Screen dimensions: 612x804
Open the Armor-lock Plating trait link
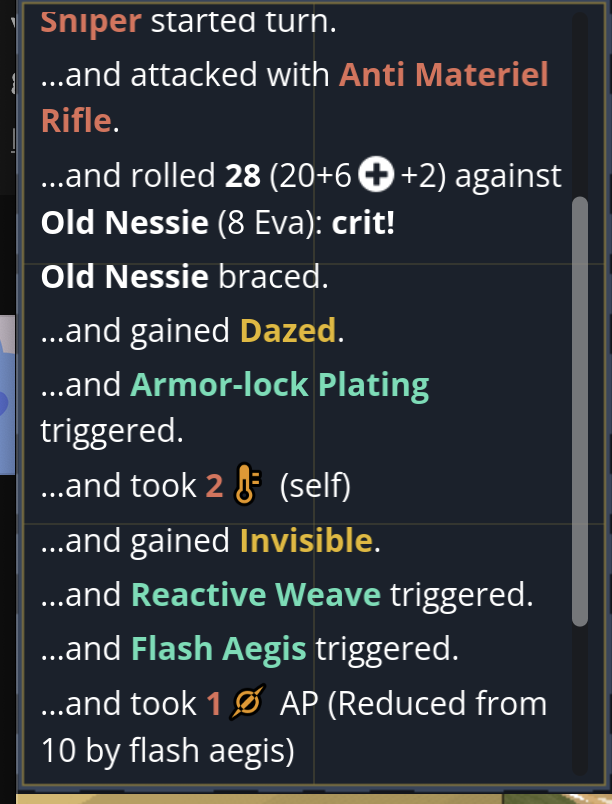pyautogui.click(x=279, y=386)
